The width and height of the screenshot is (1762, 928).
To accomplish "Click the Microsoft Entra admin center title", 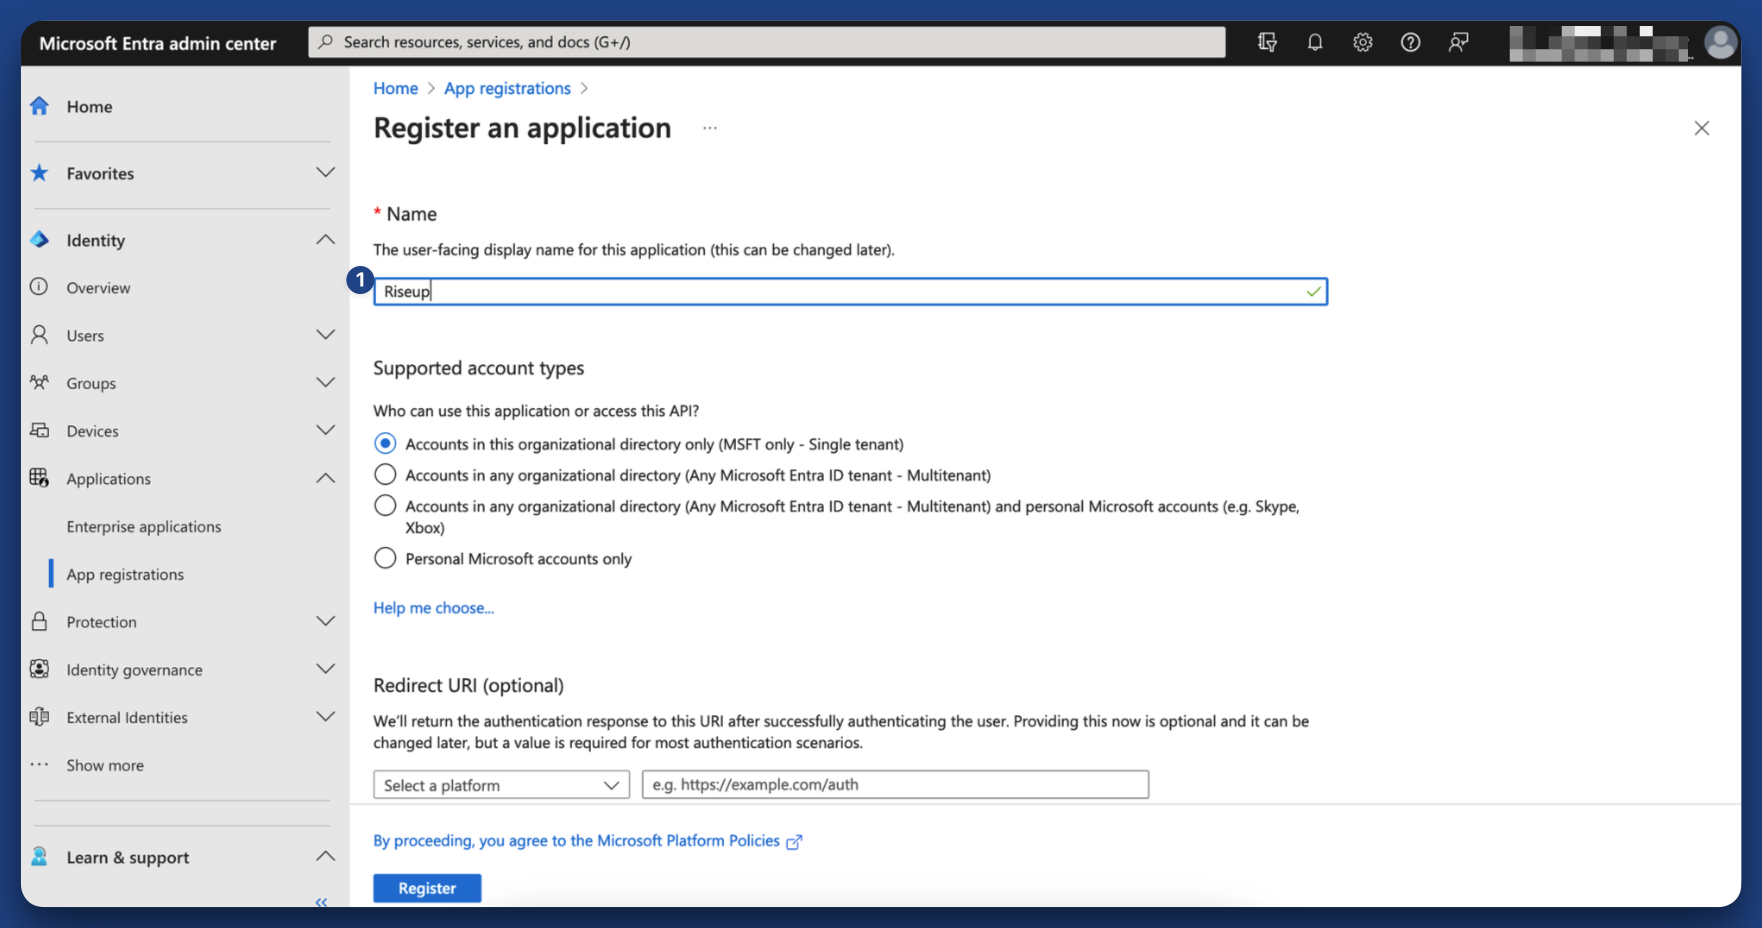I will tap(158, 43).
